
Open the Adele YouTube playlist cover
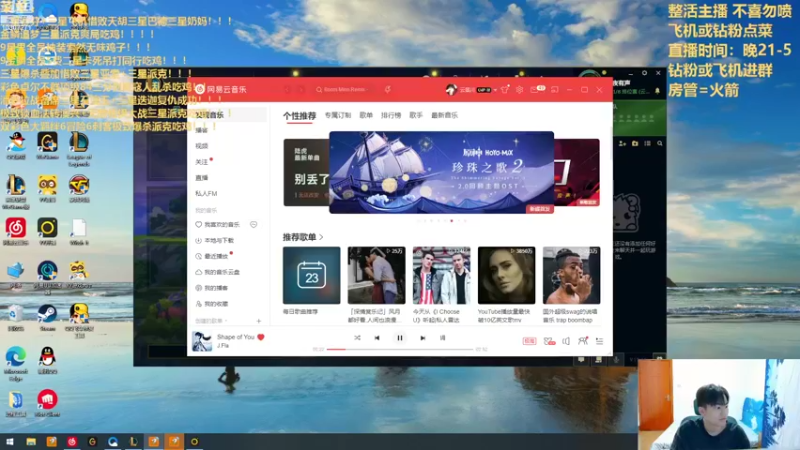coord(507,276)
